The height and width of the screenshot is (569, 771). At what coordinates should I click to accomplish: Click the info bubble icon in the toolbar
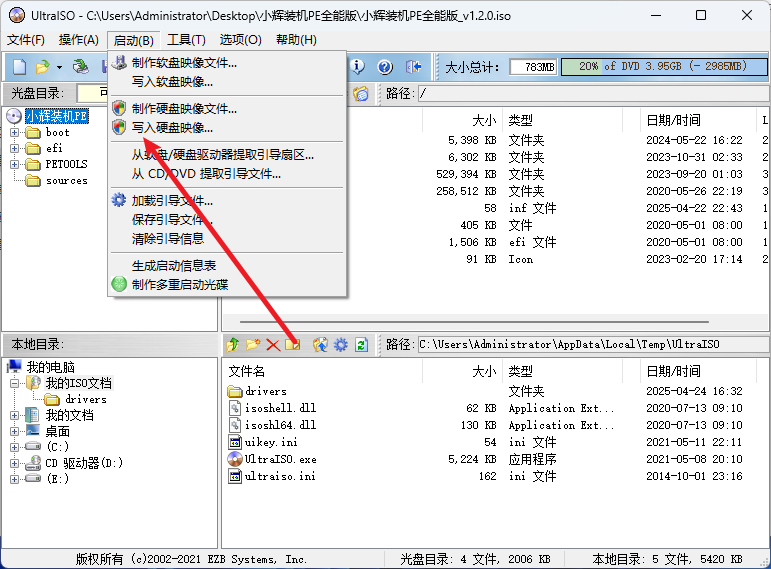357,66
